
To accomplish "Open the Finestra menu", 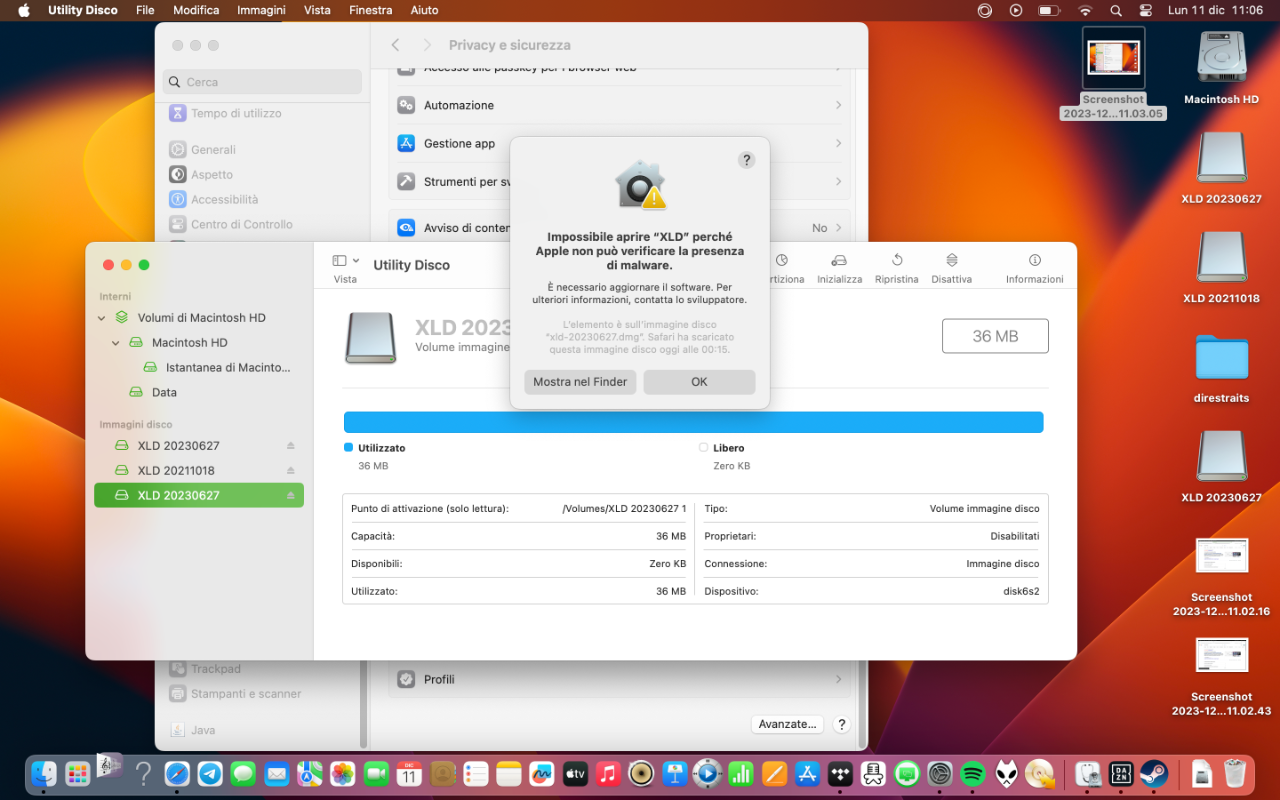I will pyautogui.click(x=370, y=10).
